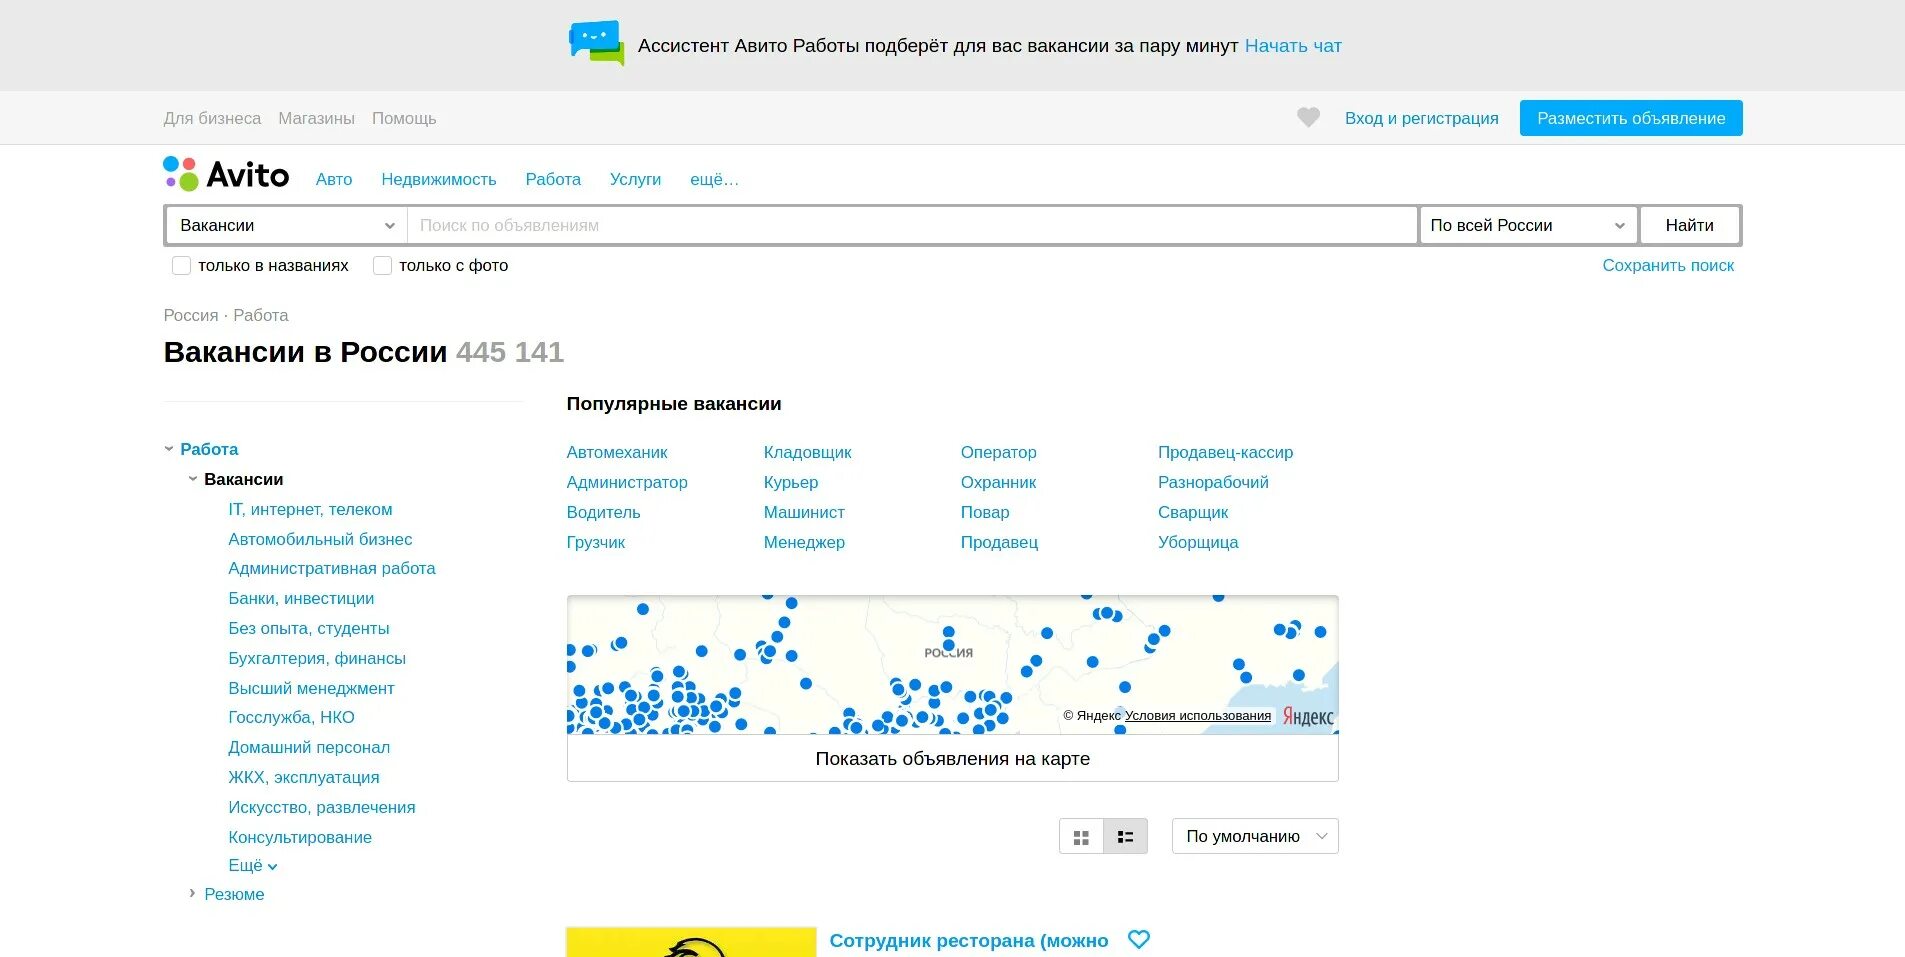Image resolution: width=1905 pixels, height=957 pixels.
Task: Collapse the 'Вакансии' tree branch
Action: [193, 480]
